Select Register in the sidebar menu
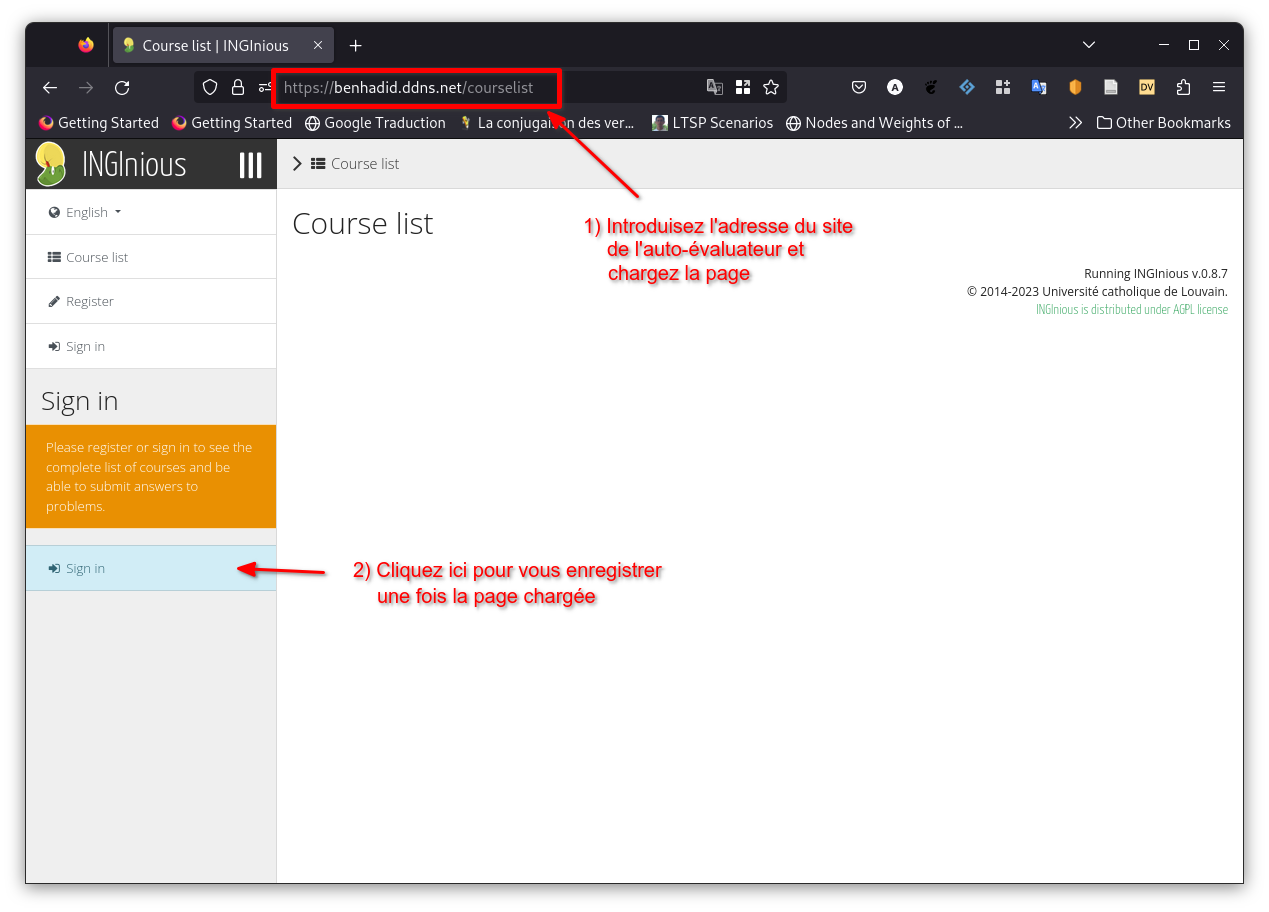The width and height of the screenshot is (1269, 912). [x=151, y=301]
